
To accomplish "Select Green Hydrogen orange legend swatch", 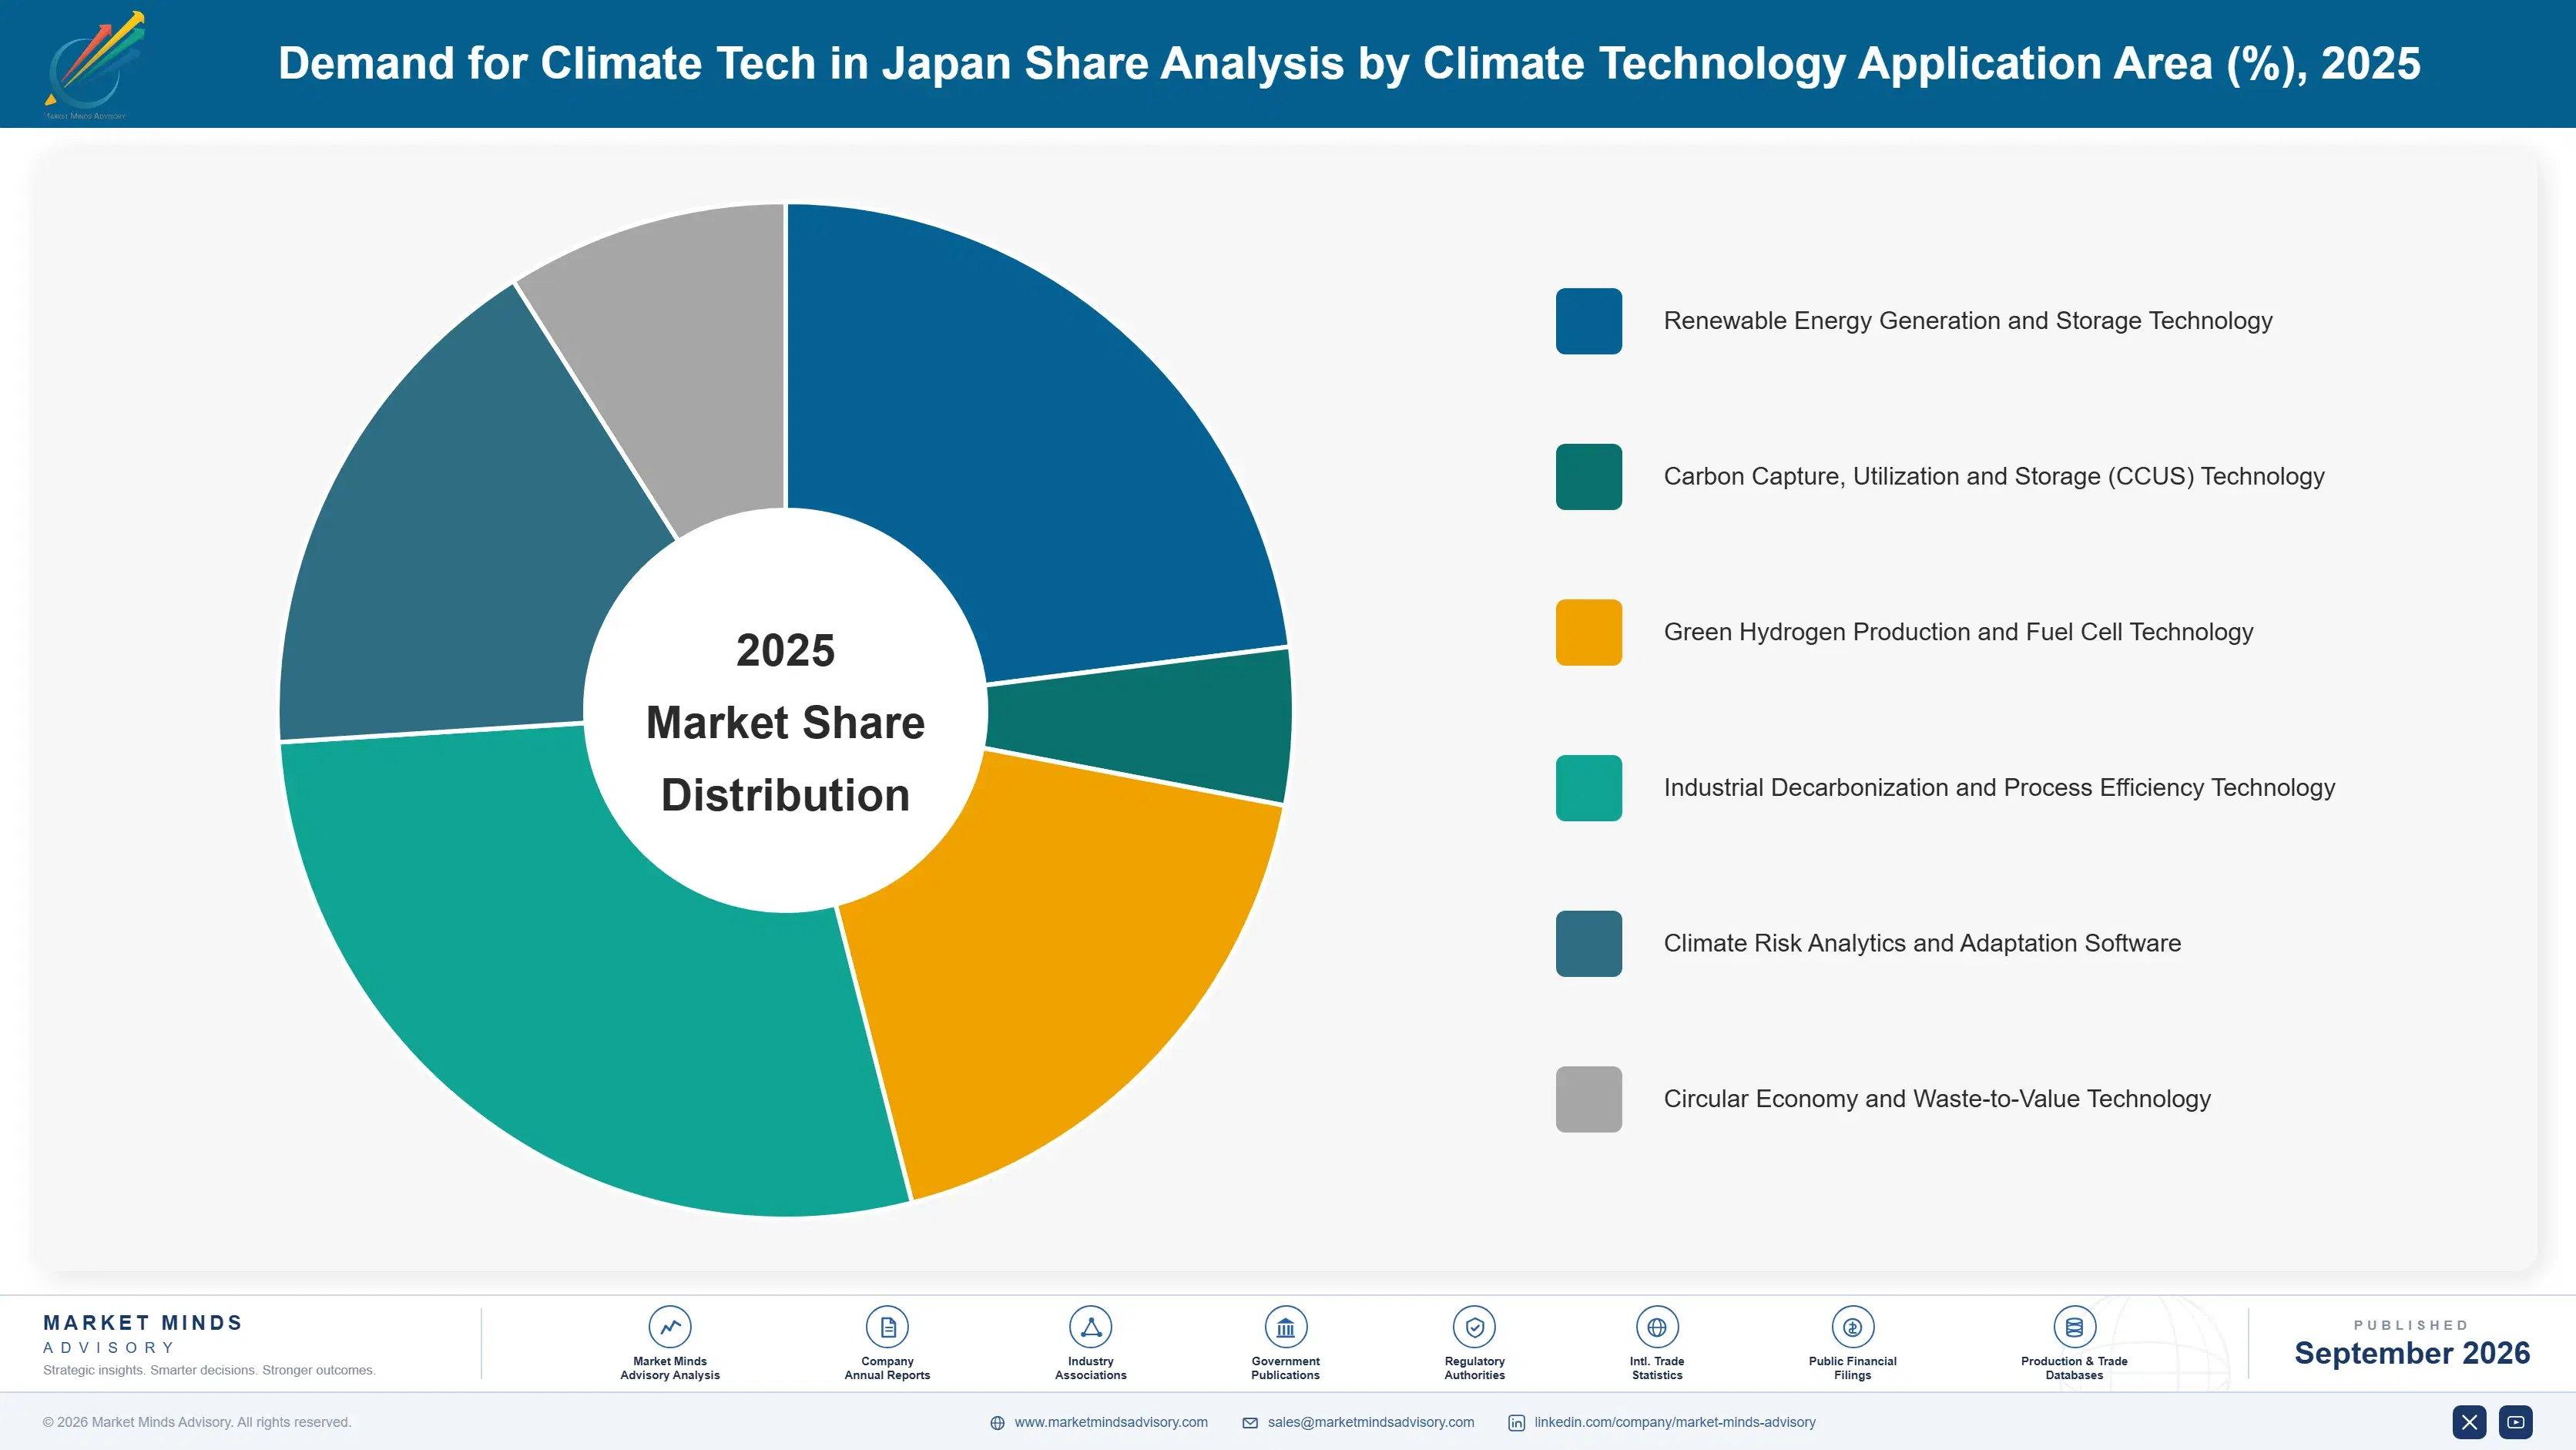I will pos(1588,632).
